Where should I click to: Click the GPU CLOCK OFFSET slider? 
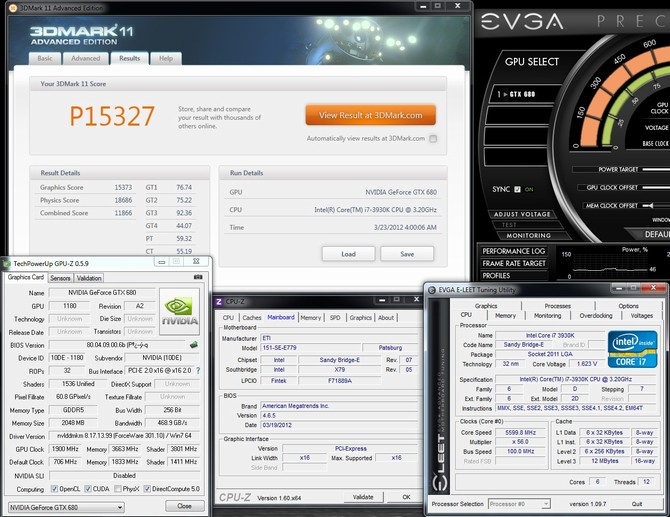coord(656,188)
